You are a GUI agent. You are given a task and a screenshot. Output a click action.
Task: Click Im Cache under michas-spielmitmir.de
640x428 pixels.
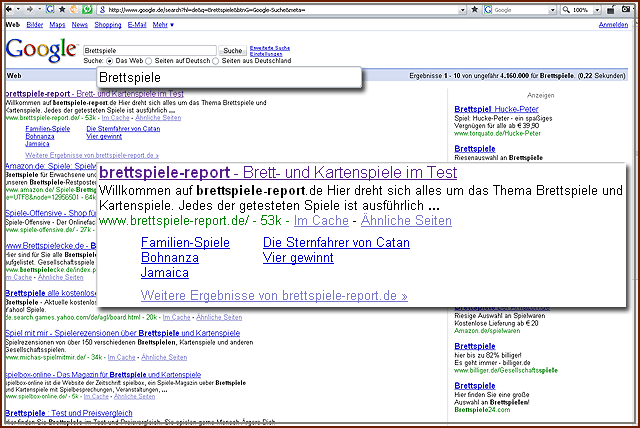121,357
